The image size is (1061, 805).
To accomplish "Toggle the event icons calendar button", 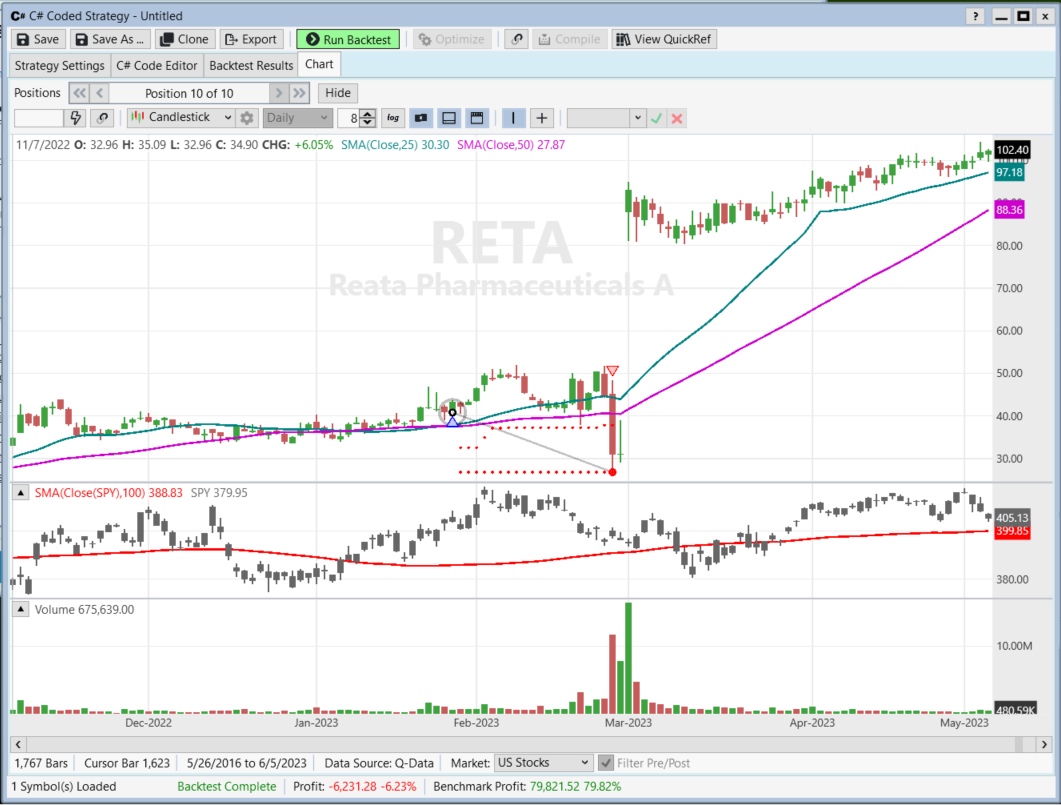I will (477, 118).
